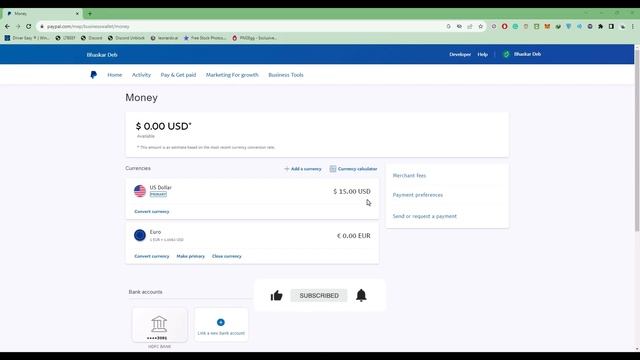The width and height of the screenshot is (640, 360).
Task: Select the HDFC bank building icon
Action: [159, 324]
